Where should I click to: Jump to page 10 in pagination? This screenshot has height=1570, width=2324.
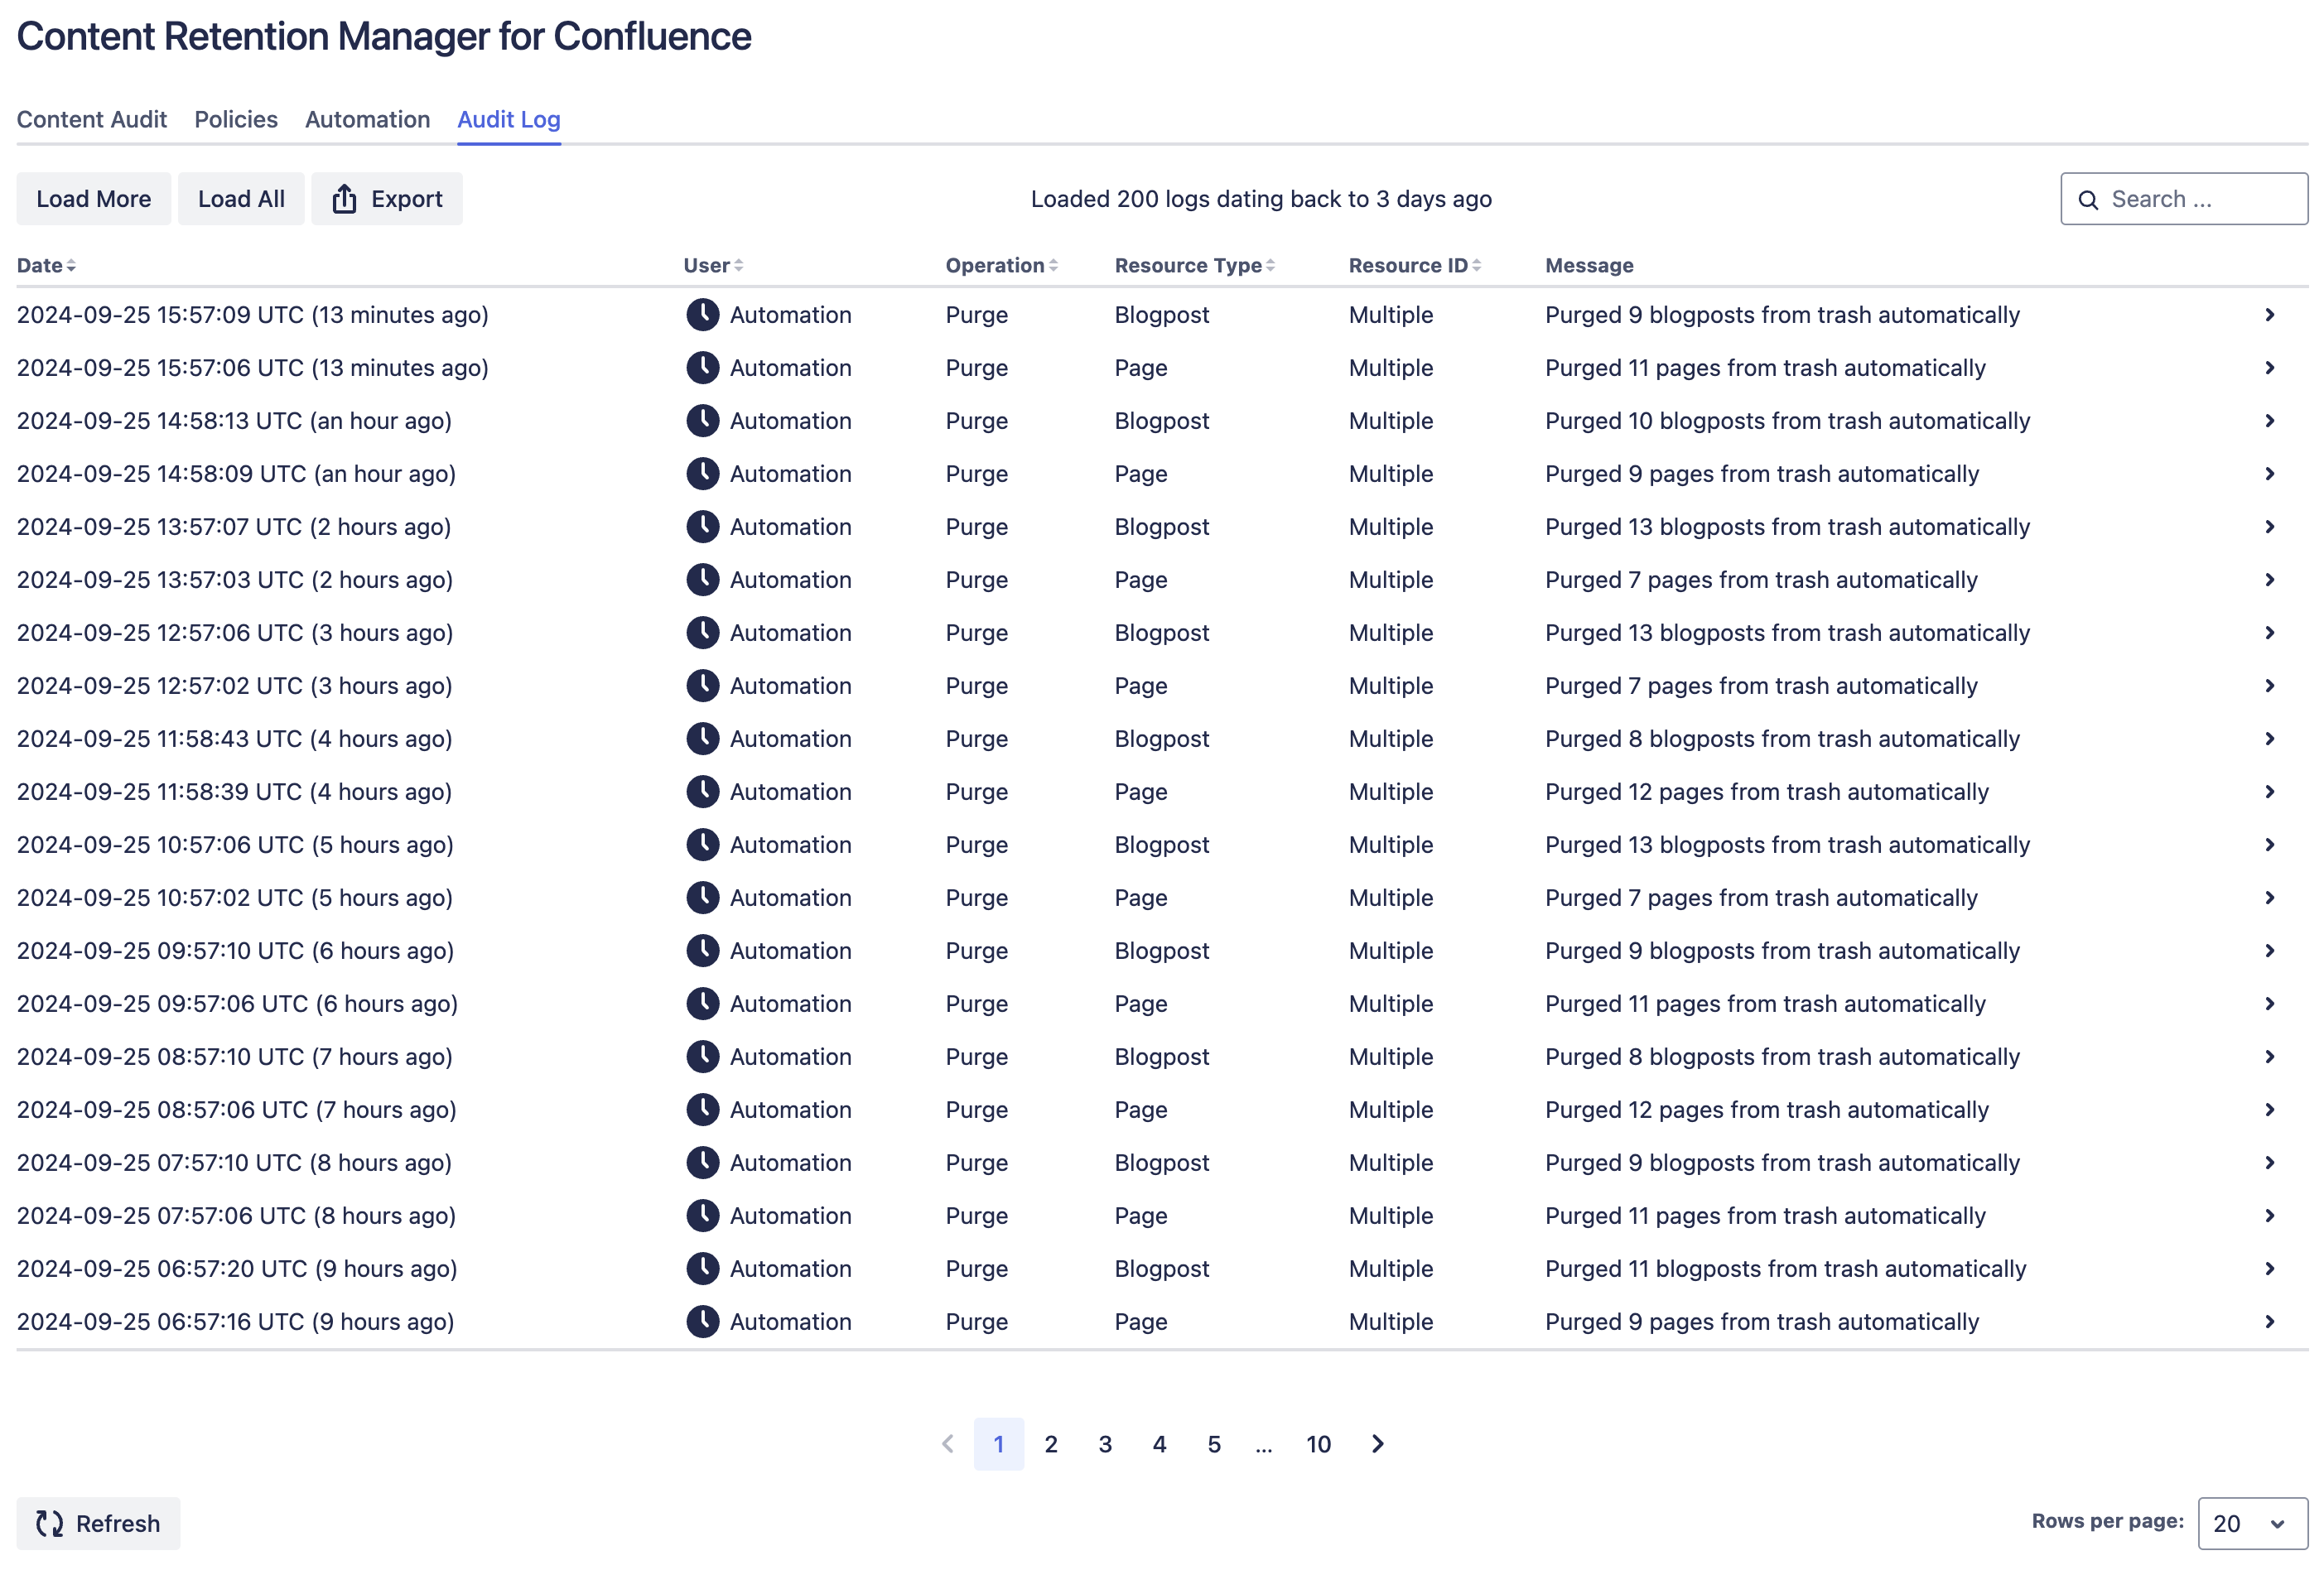pos(1318,1444)
